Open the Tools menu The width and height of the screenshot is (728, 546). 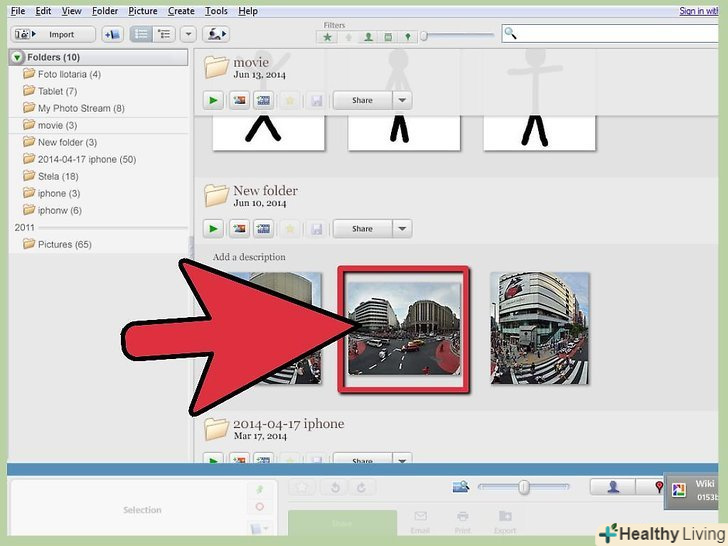coord(216,11)
